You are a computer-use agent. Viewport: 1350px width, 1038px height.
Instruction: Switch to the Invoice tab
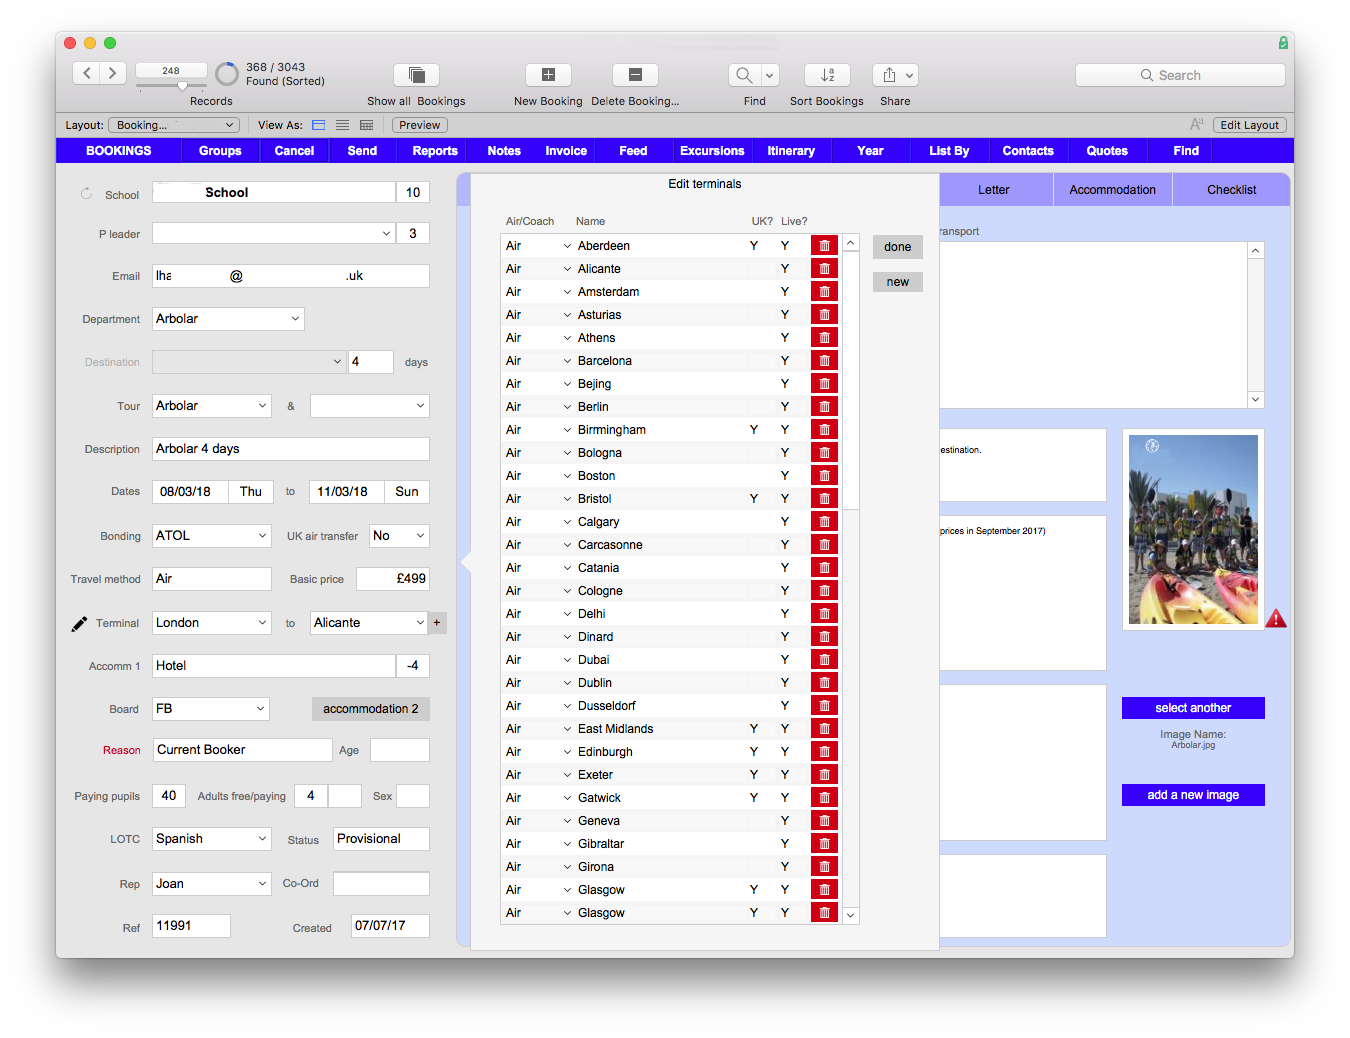point(565,150)
